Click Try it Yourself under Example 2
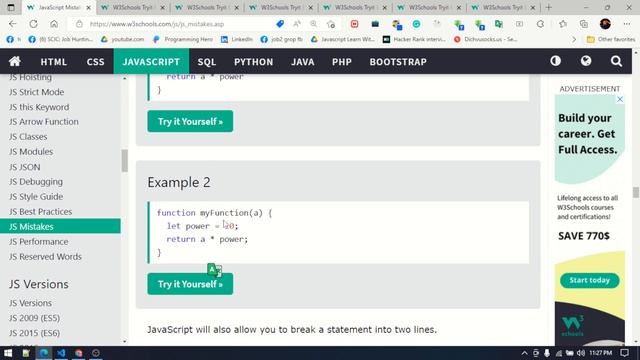Viewport: 640px width, 360px height. (x=190, y=284)
